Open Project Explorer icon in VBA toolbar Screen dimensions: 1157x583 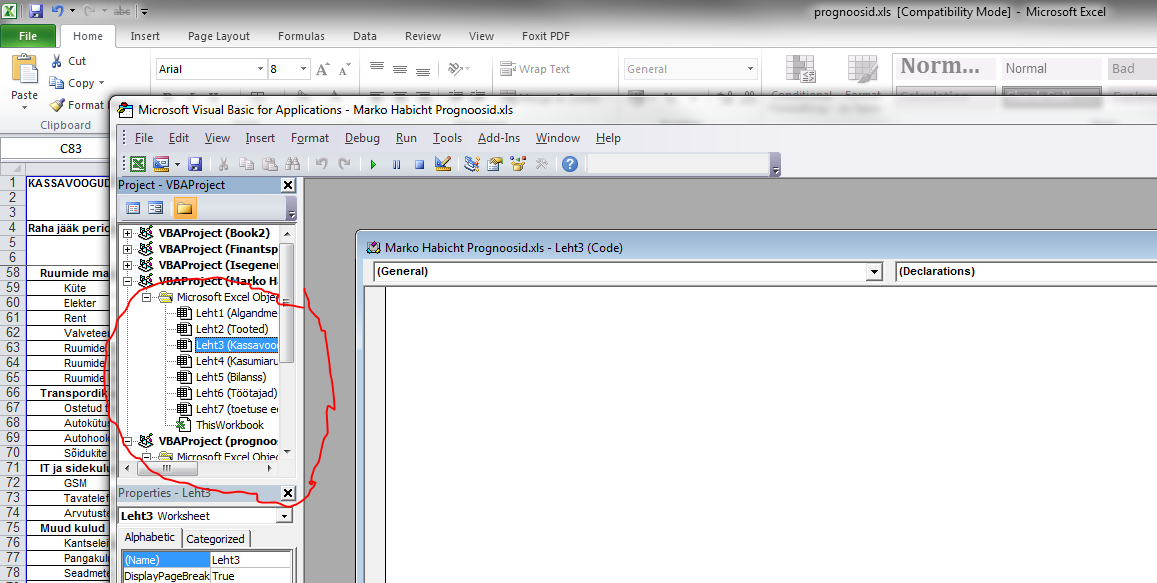coord(472,164)
